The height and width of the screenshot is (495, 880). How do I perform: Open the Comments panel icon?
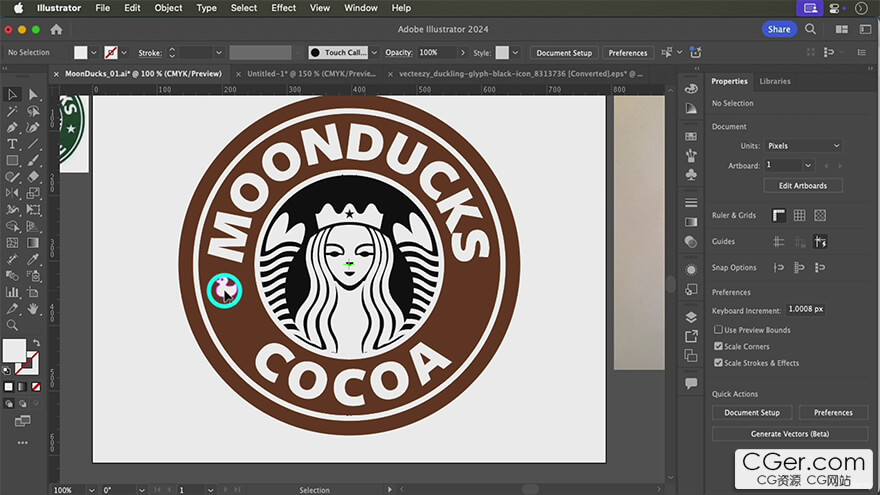(691, 383)
